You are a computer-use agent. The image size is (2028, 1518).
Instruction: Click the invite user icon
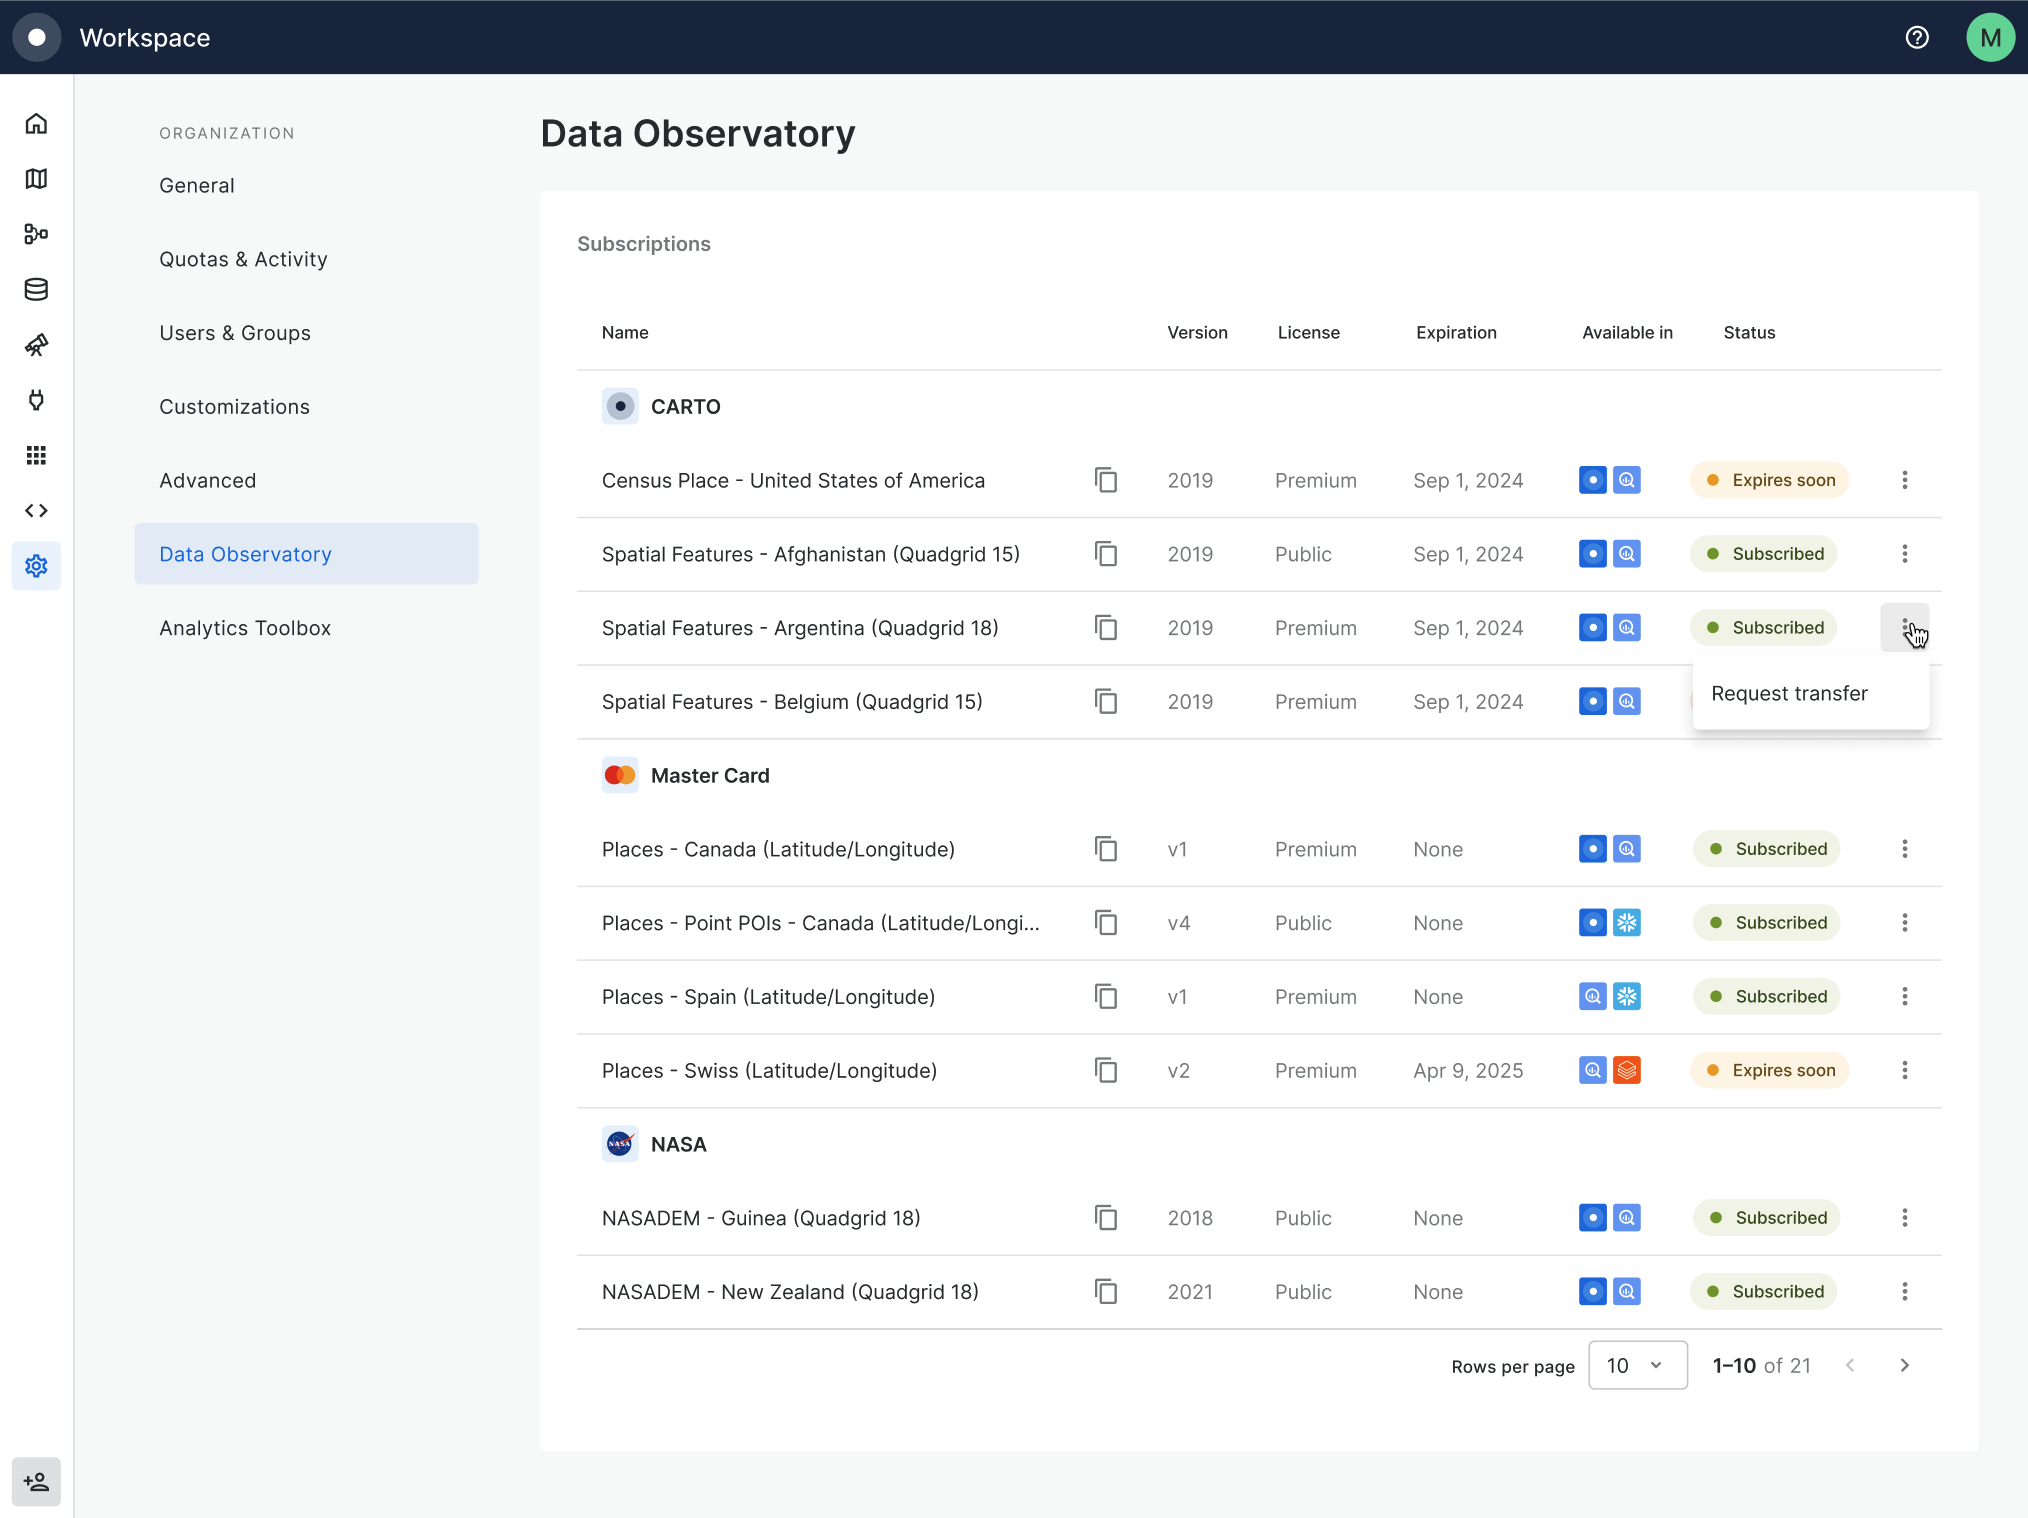[36, 1481]
